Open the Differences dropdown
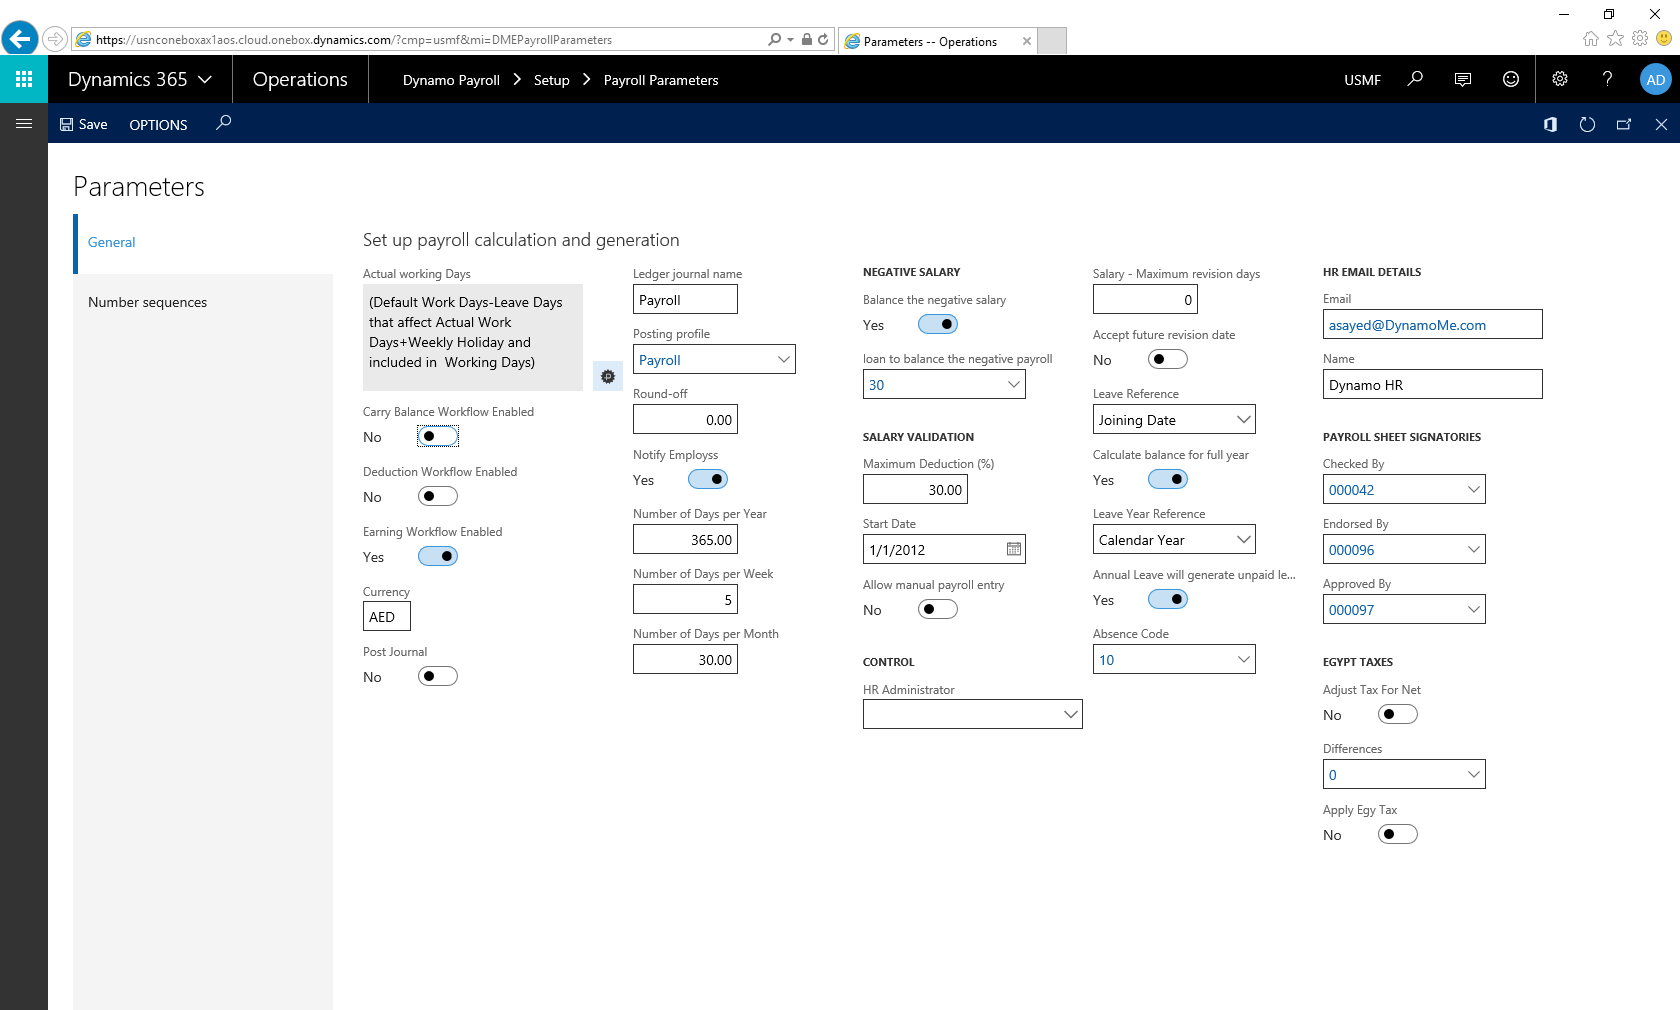The image size is (1680, 1010). (1473, 774)
